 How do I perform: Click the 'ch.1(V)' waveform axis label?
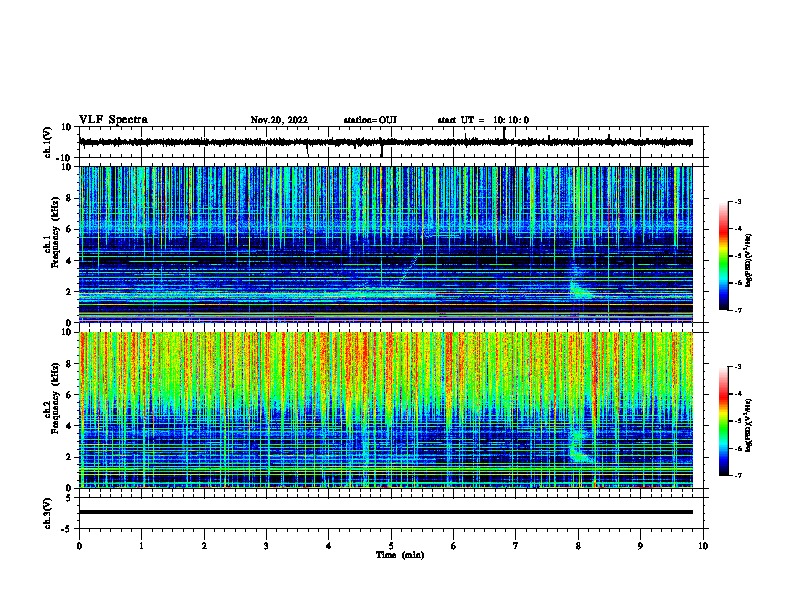click(48, 142)
